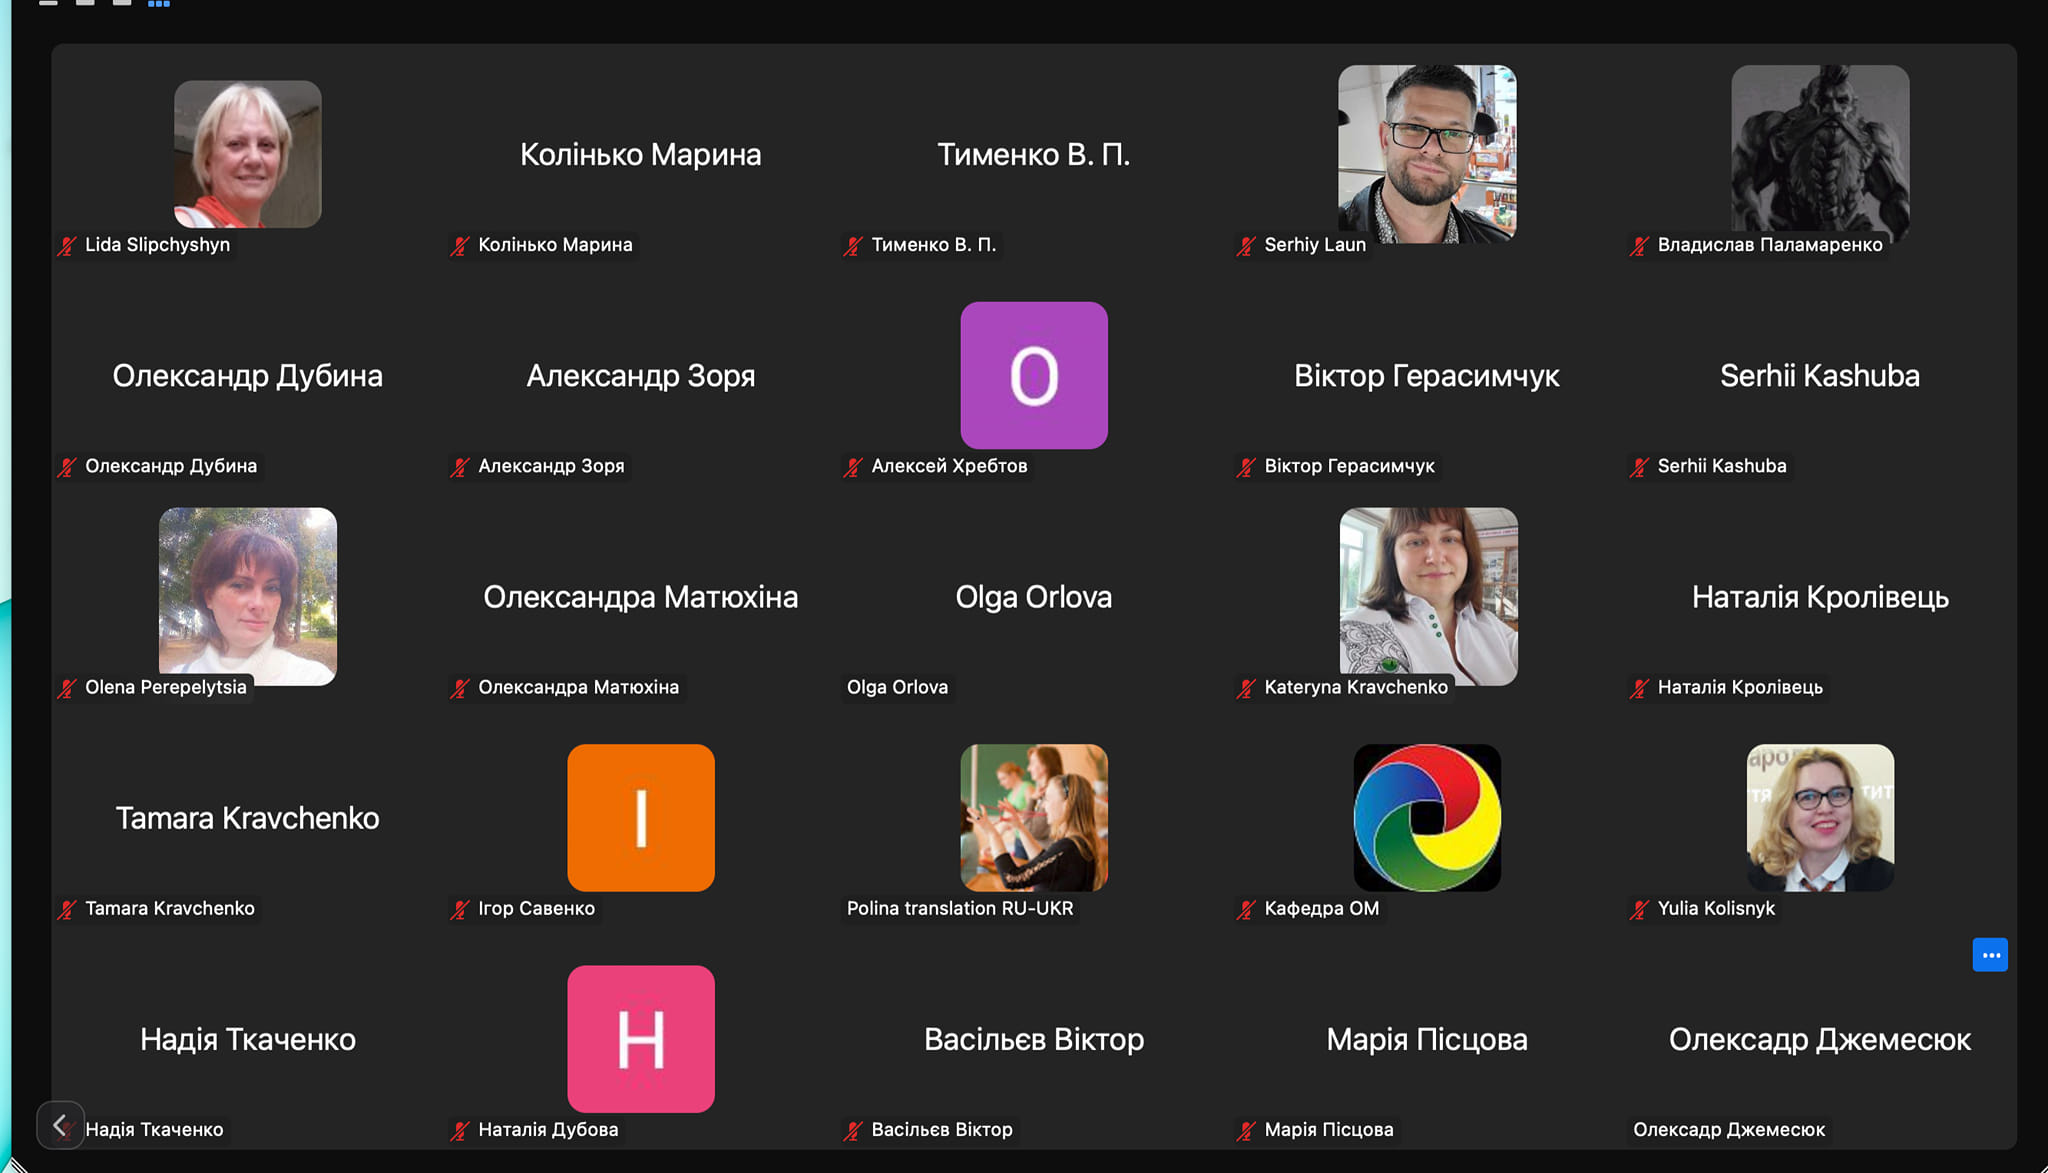The height and width of the screenshot is (1173, 2048).
Task: Click muted mic icon by Васільєв Віктор label
Action: 853,1131
